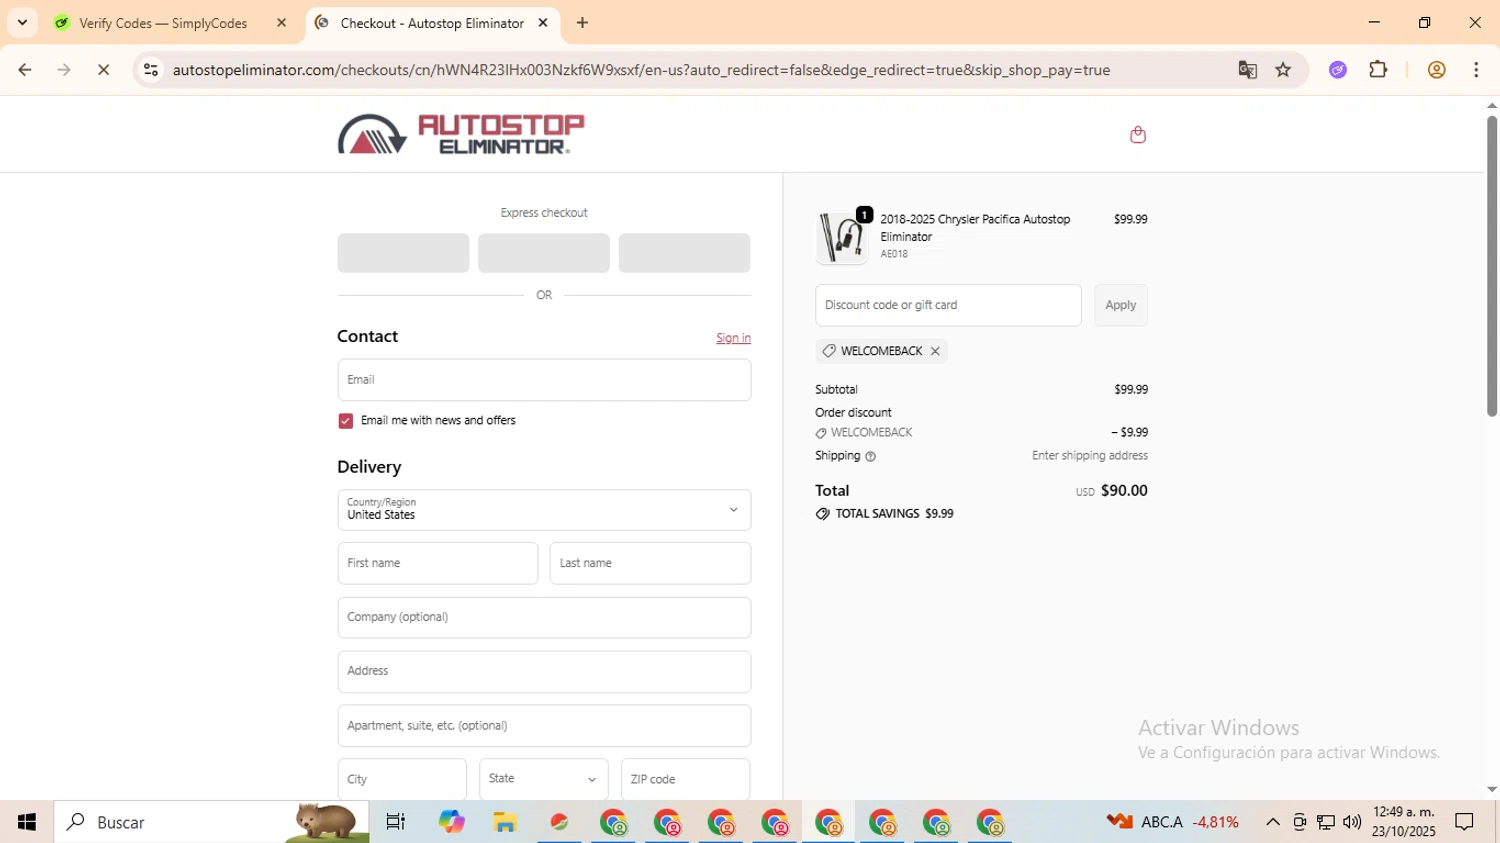Open File Explorer on the taskbar

click(505, 822)
